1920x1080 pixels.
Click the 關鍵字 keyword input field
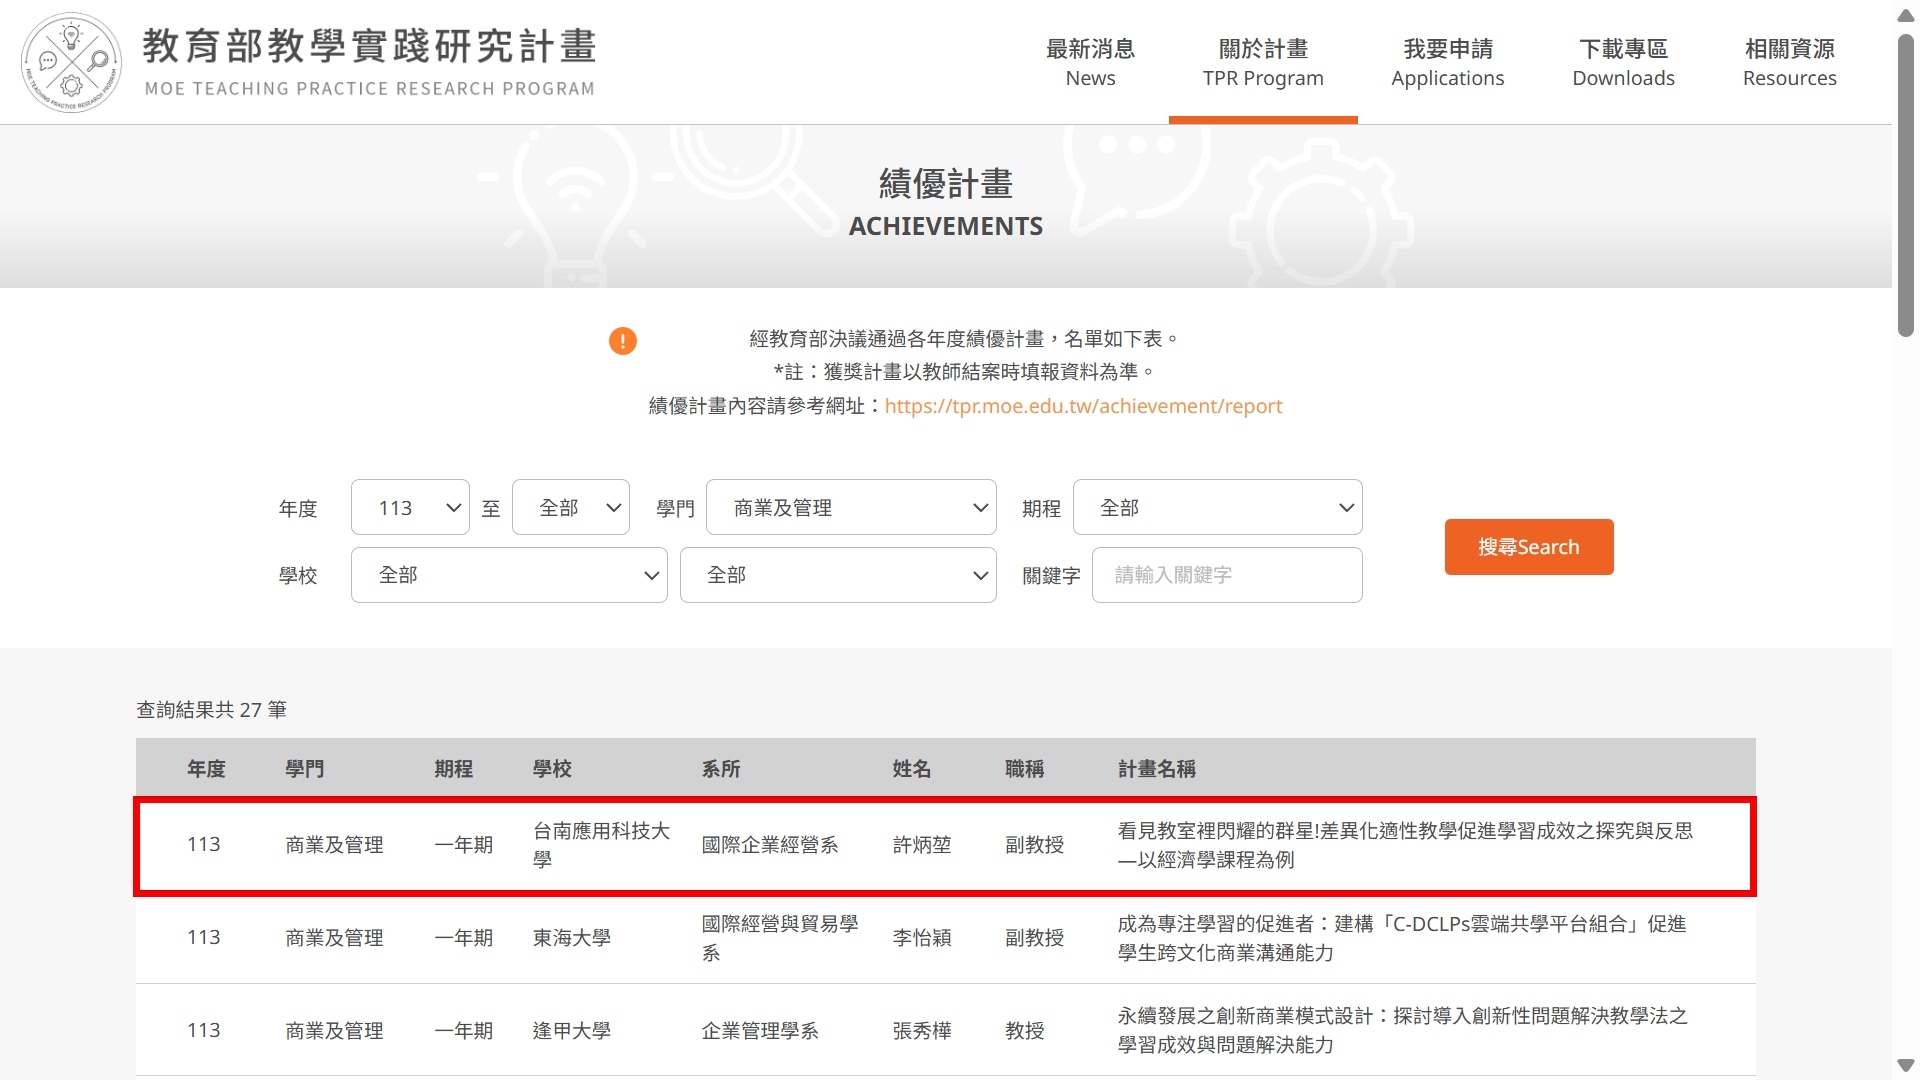click(1227, 575)
